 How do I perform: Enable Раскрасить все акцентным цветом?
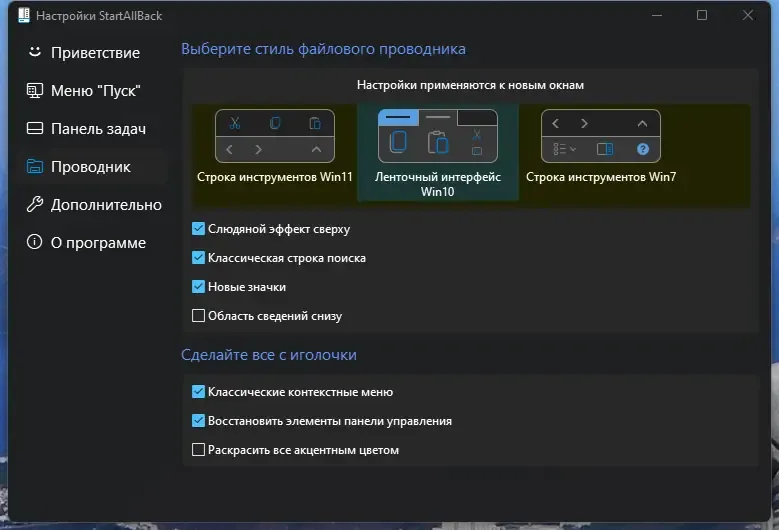click(198, 450)
